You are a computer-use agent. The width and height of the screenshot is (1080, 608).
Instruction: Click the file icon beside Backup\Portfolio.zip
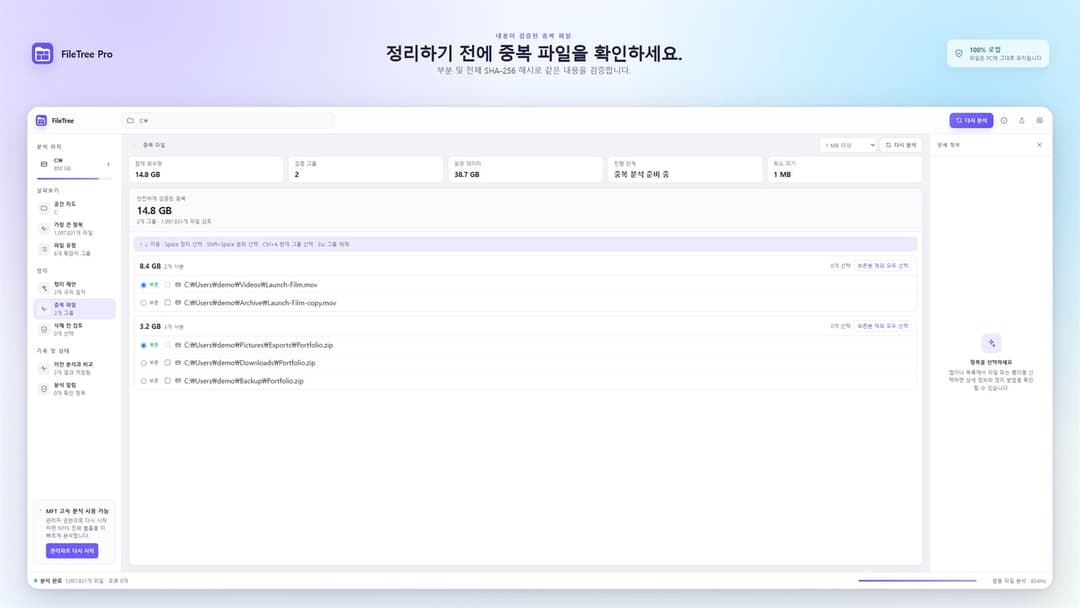click(178, 381)
